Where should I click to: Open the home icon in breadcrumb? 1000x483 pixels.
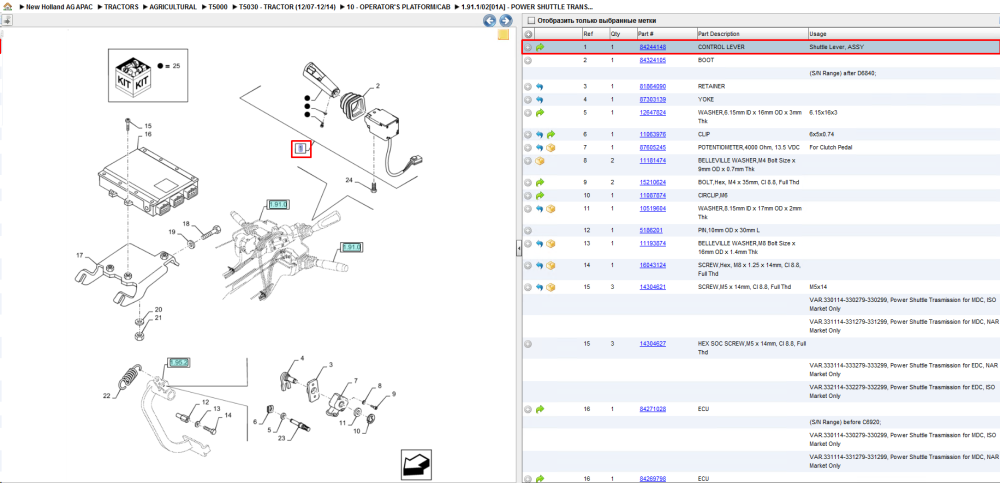pyautogui.click(x=7, y=6)
